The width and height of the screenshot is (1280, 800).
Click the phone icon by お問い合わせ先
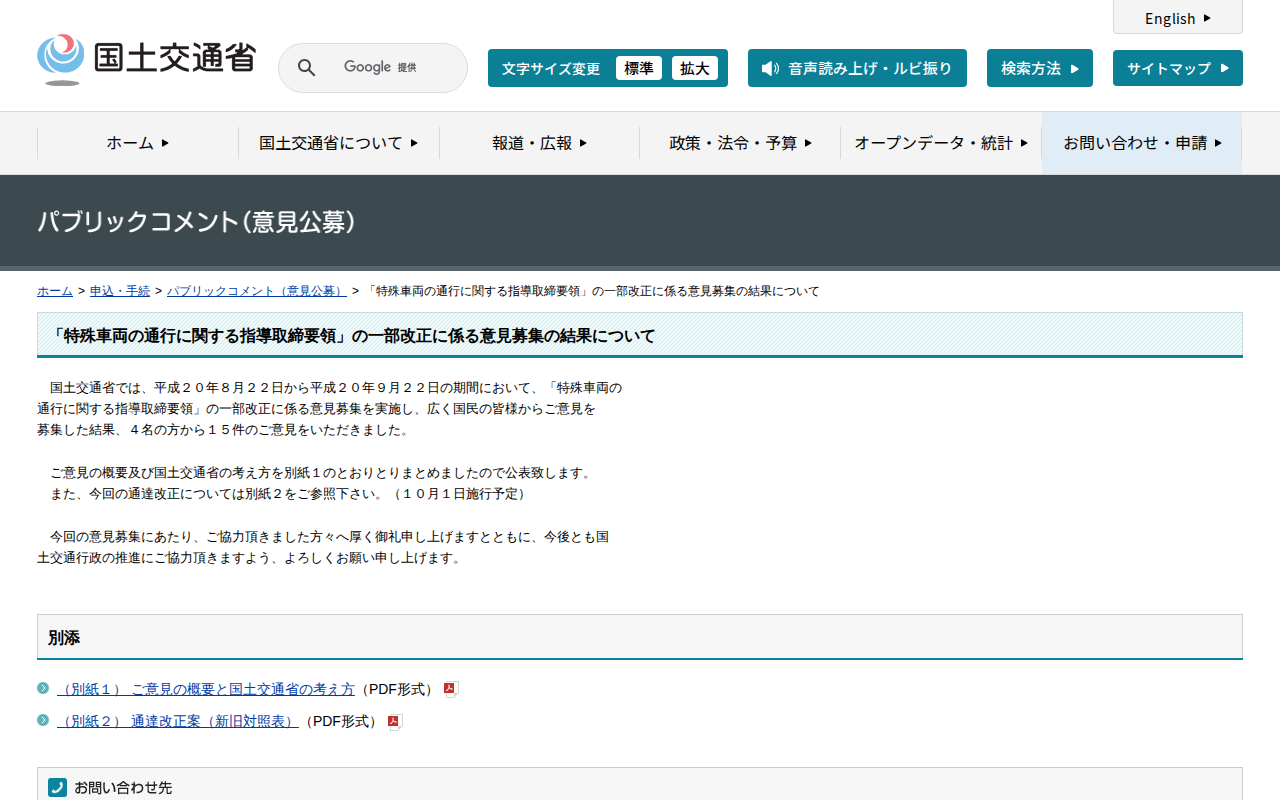pos(57,787)
